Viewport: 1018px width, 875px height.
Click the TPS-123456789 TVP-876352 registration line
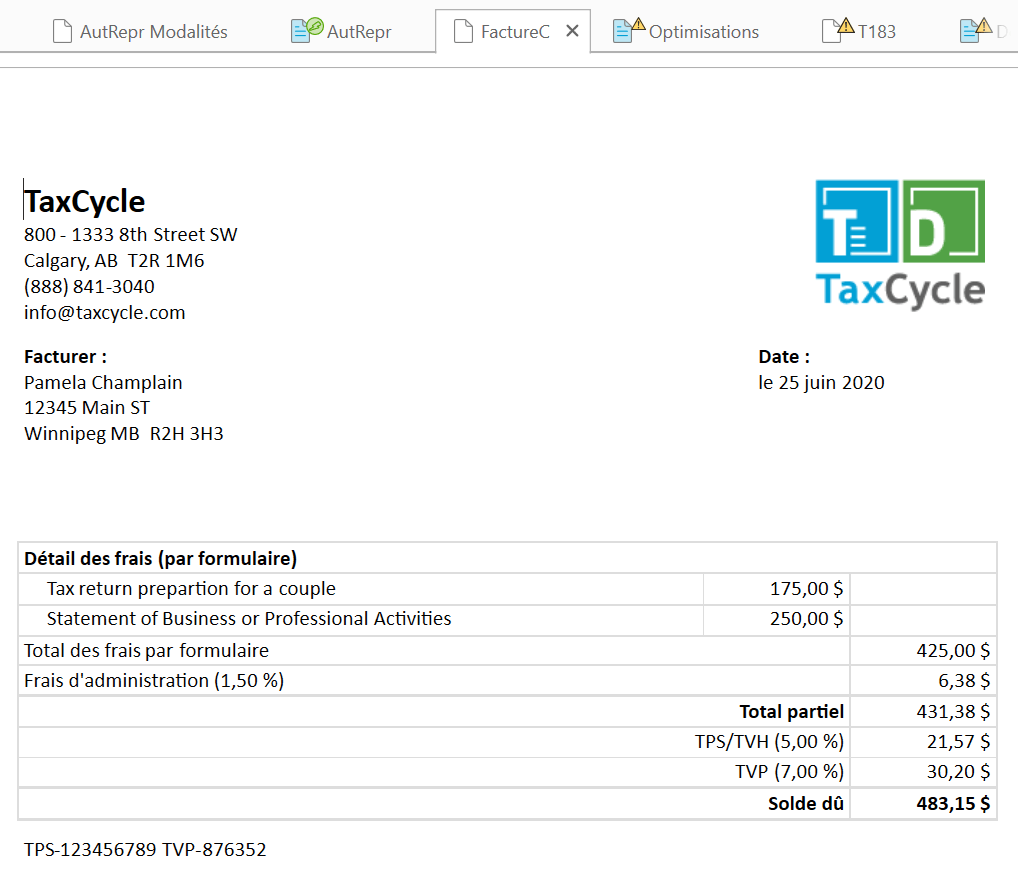coord(145,849)
